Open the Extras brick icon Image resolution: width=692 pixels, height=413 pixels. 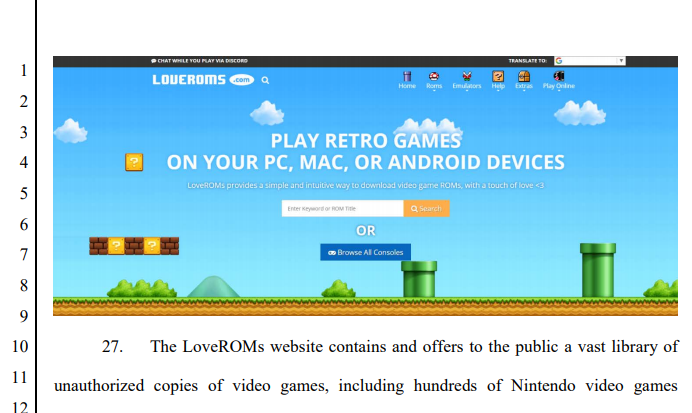pyautogui.click(x=524, y=76)
